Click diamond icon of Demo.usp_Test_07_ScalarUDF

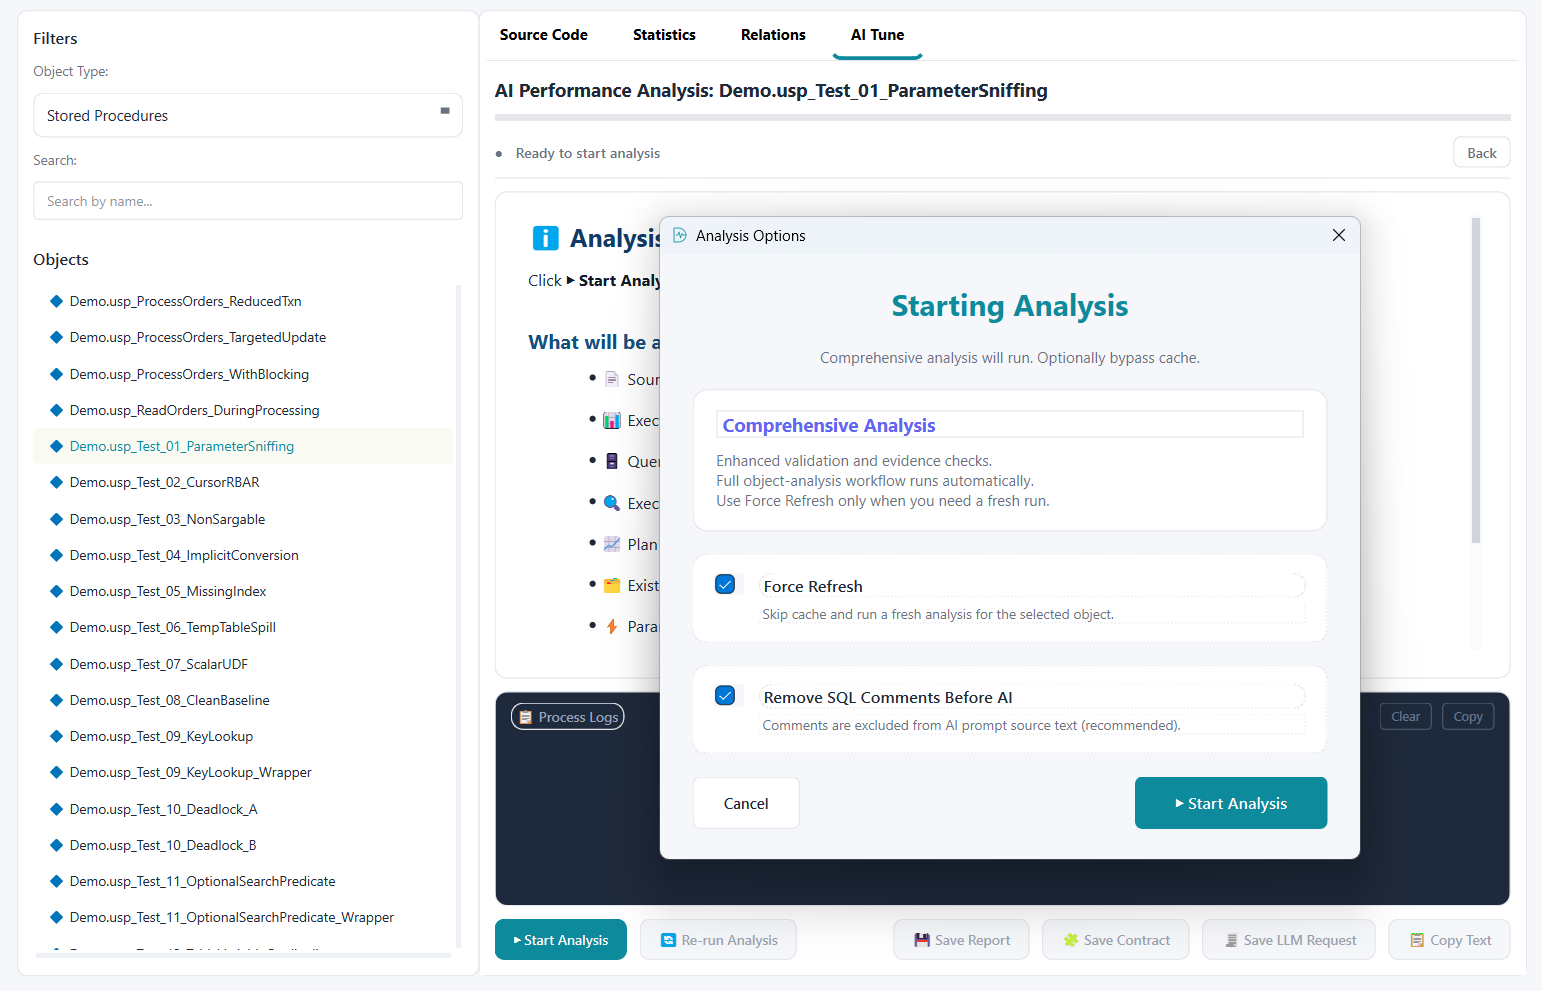[x=57, y=664]
